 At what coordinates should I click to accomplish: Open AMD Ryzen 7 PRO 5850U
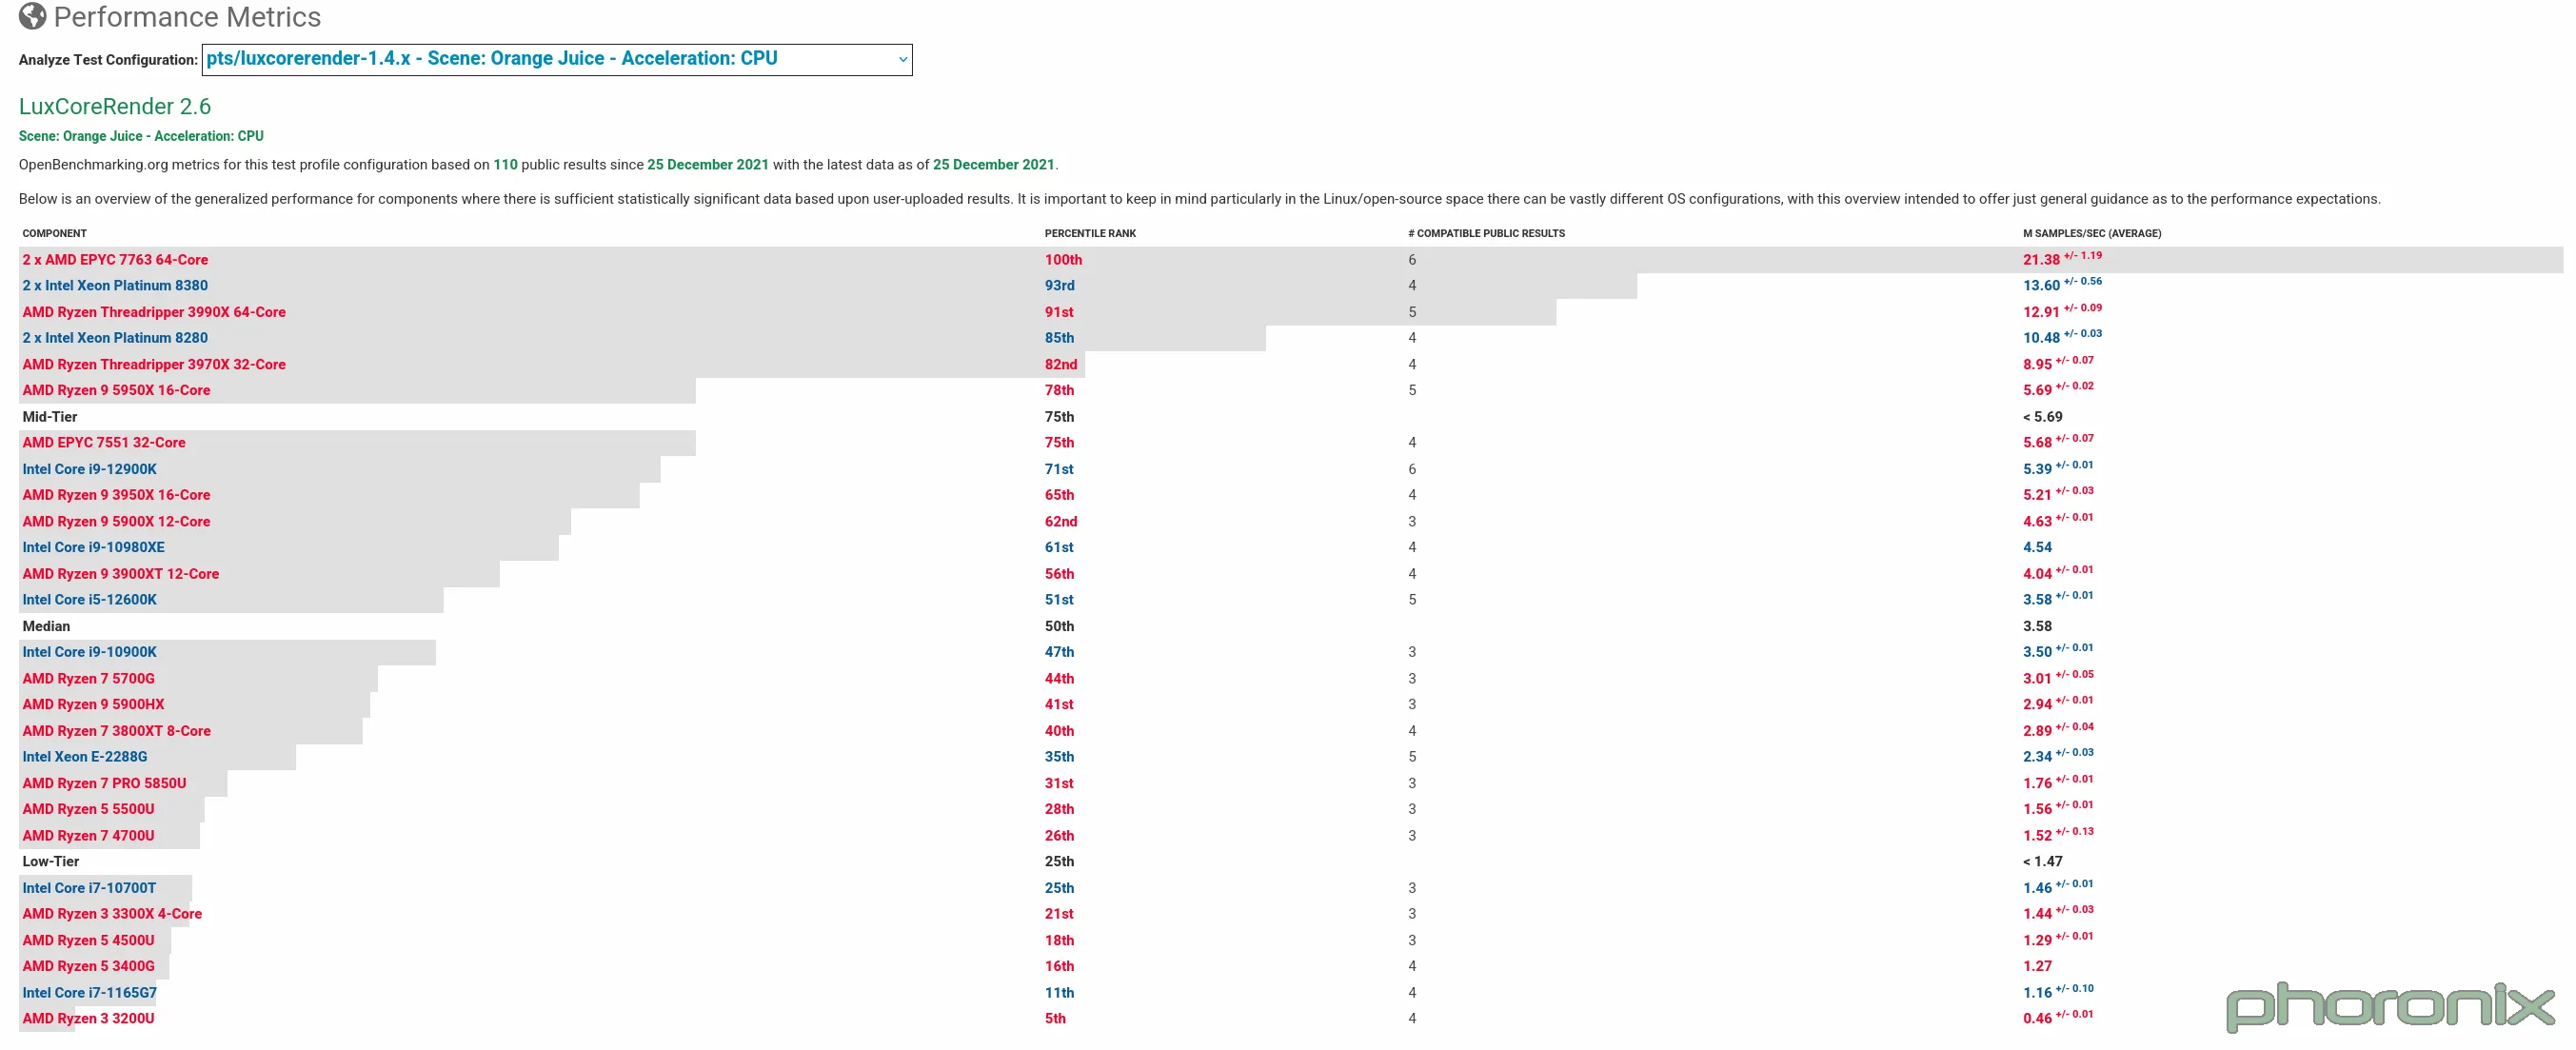(x=104, y=784)
